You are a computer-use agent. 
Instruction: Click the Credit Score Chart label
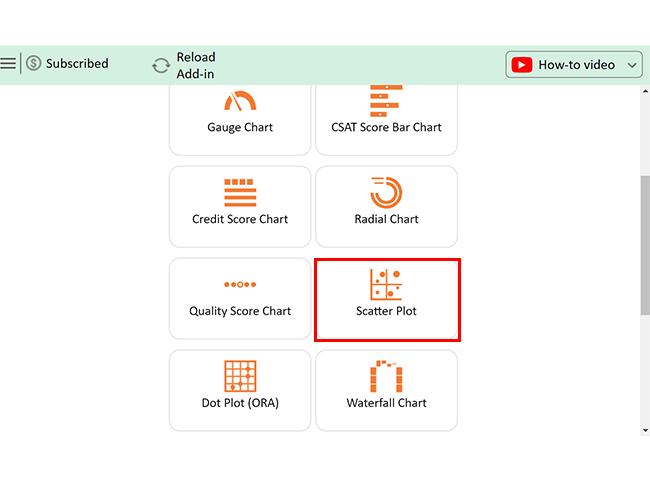(x=240, y=219)
